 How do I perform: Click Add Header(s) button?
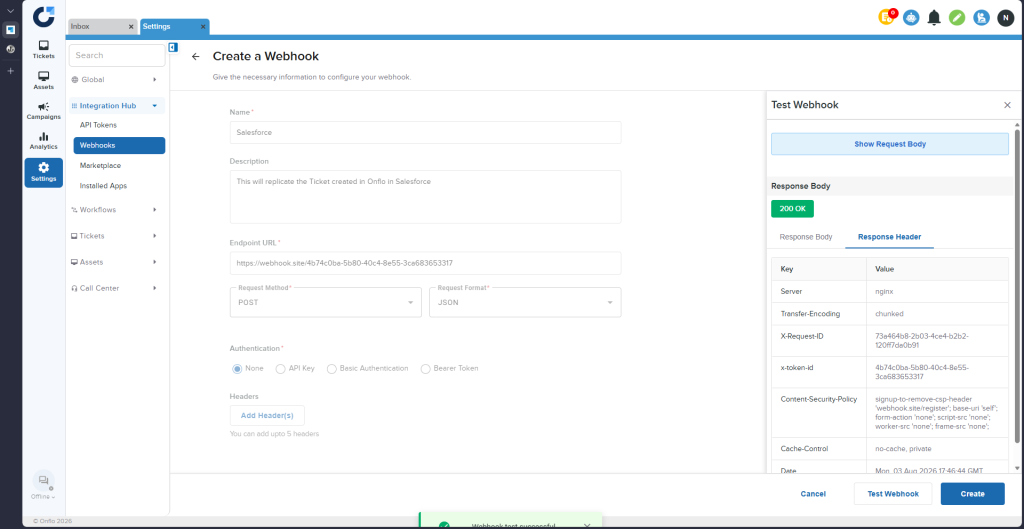pos(267,416)
